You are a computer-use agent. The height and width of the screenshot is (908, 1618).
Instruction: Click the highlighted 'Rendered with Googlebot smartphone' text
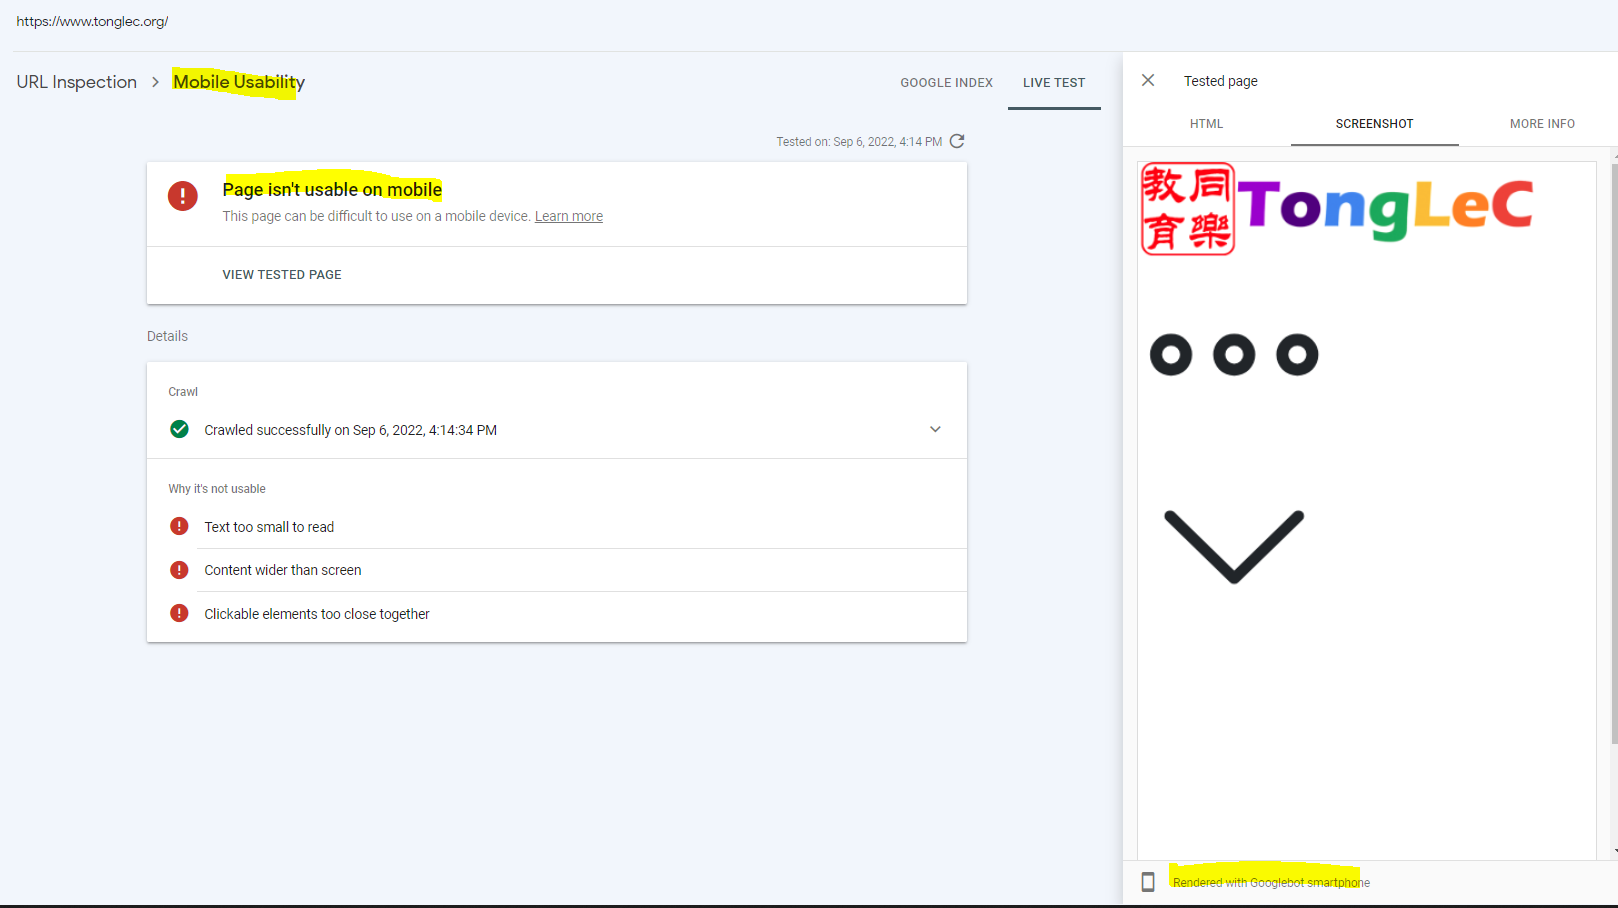pyautogui.click(x=1271, y=881)
